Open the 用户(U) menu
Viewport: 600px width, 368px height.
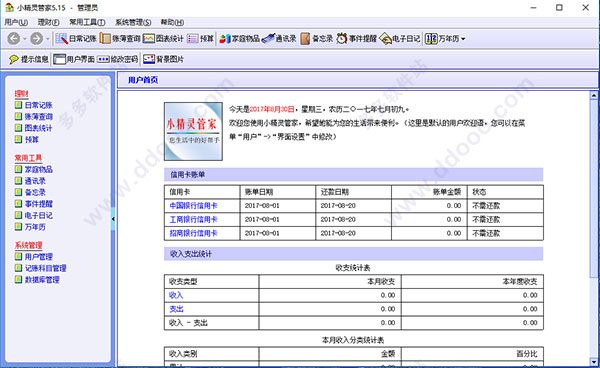tap(16, 22)
